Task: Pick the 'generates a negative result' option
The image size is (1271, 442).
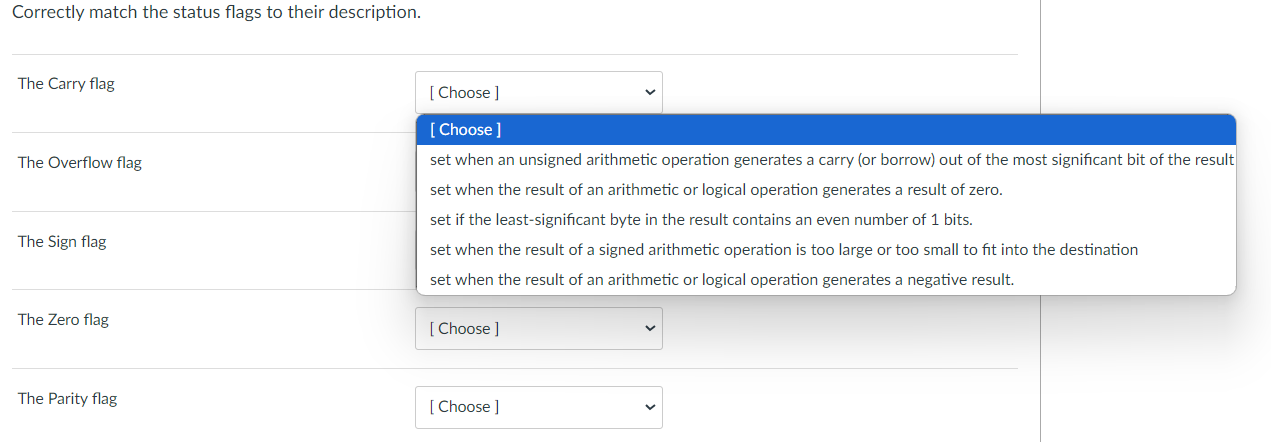Action: [x=722, y=280]
